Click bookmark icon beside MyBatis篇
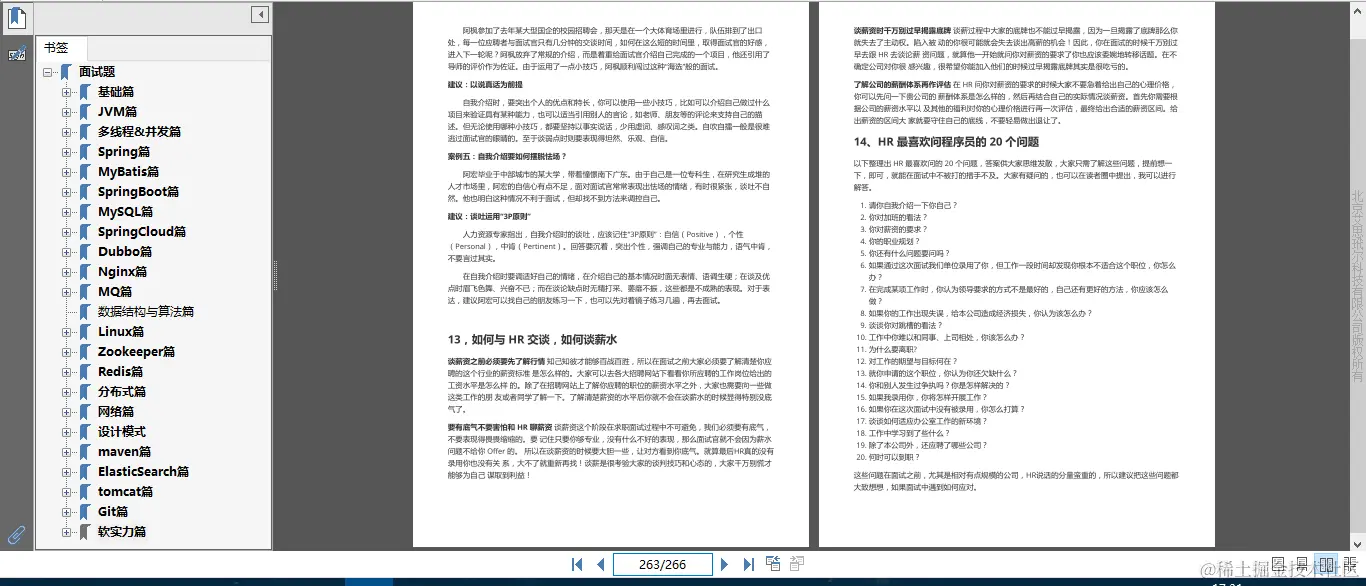 click(86, 172)
